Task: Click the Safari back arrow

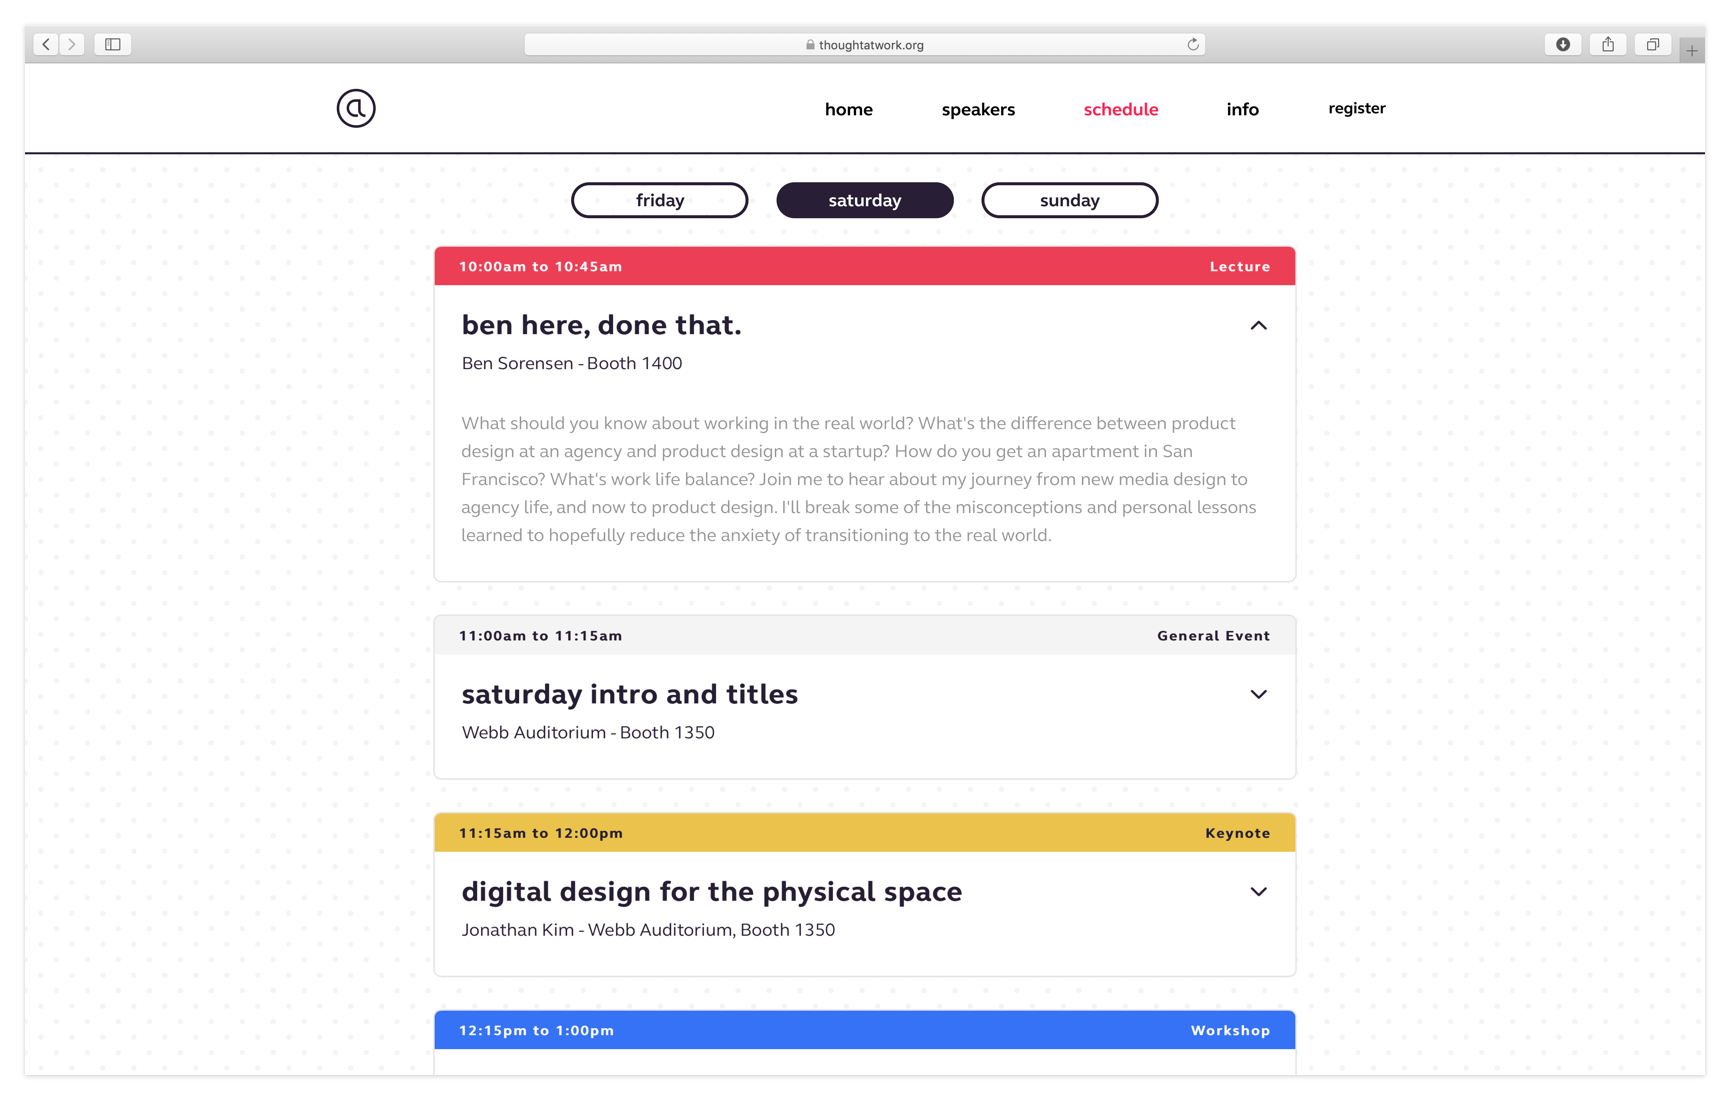Action: (x=46, y=44)
